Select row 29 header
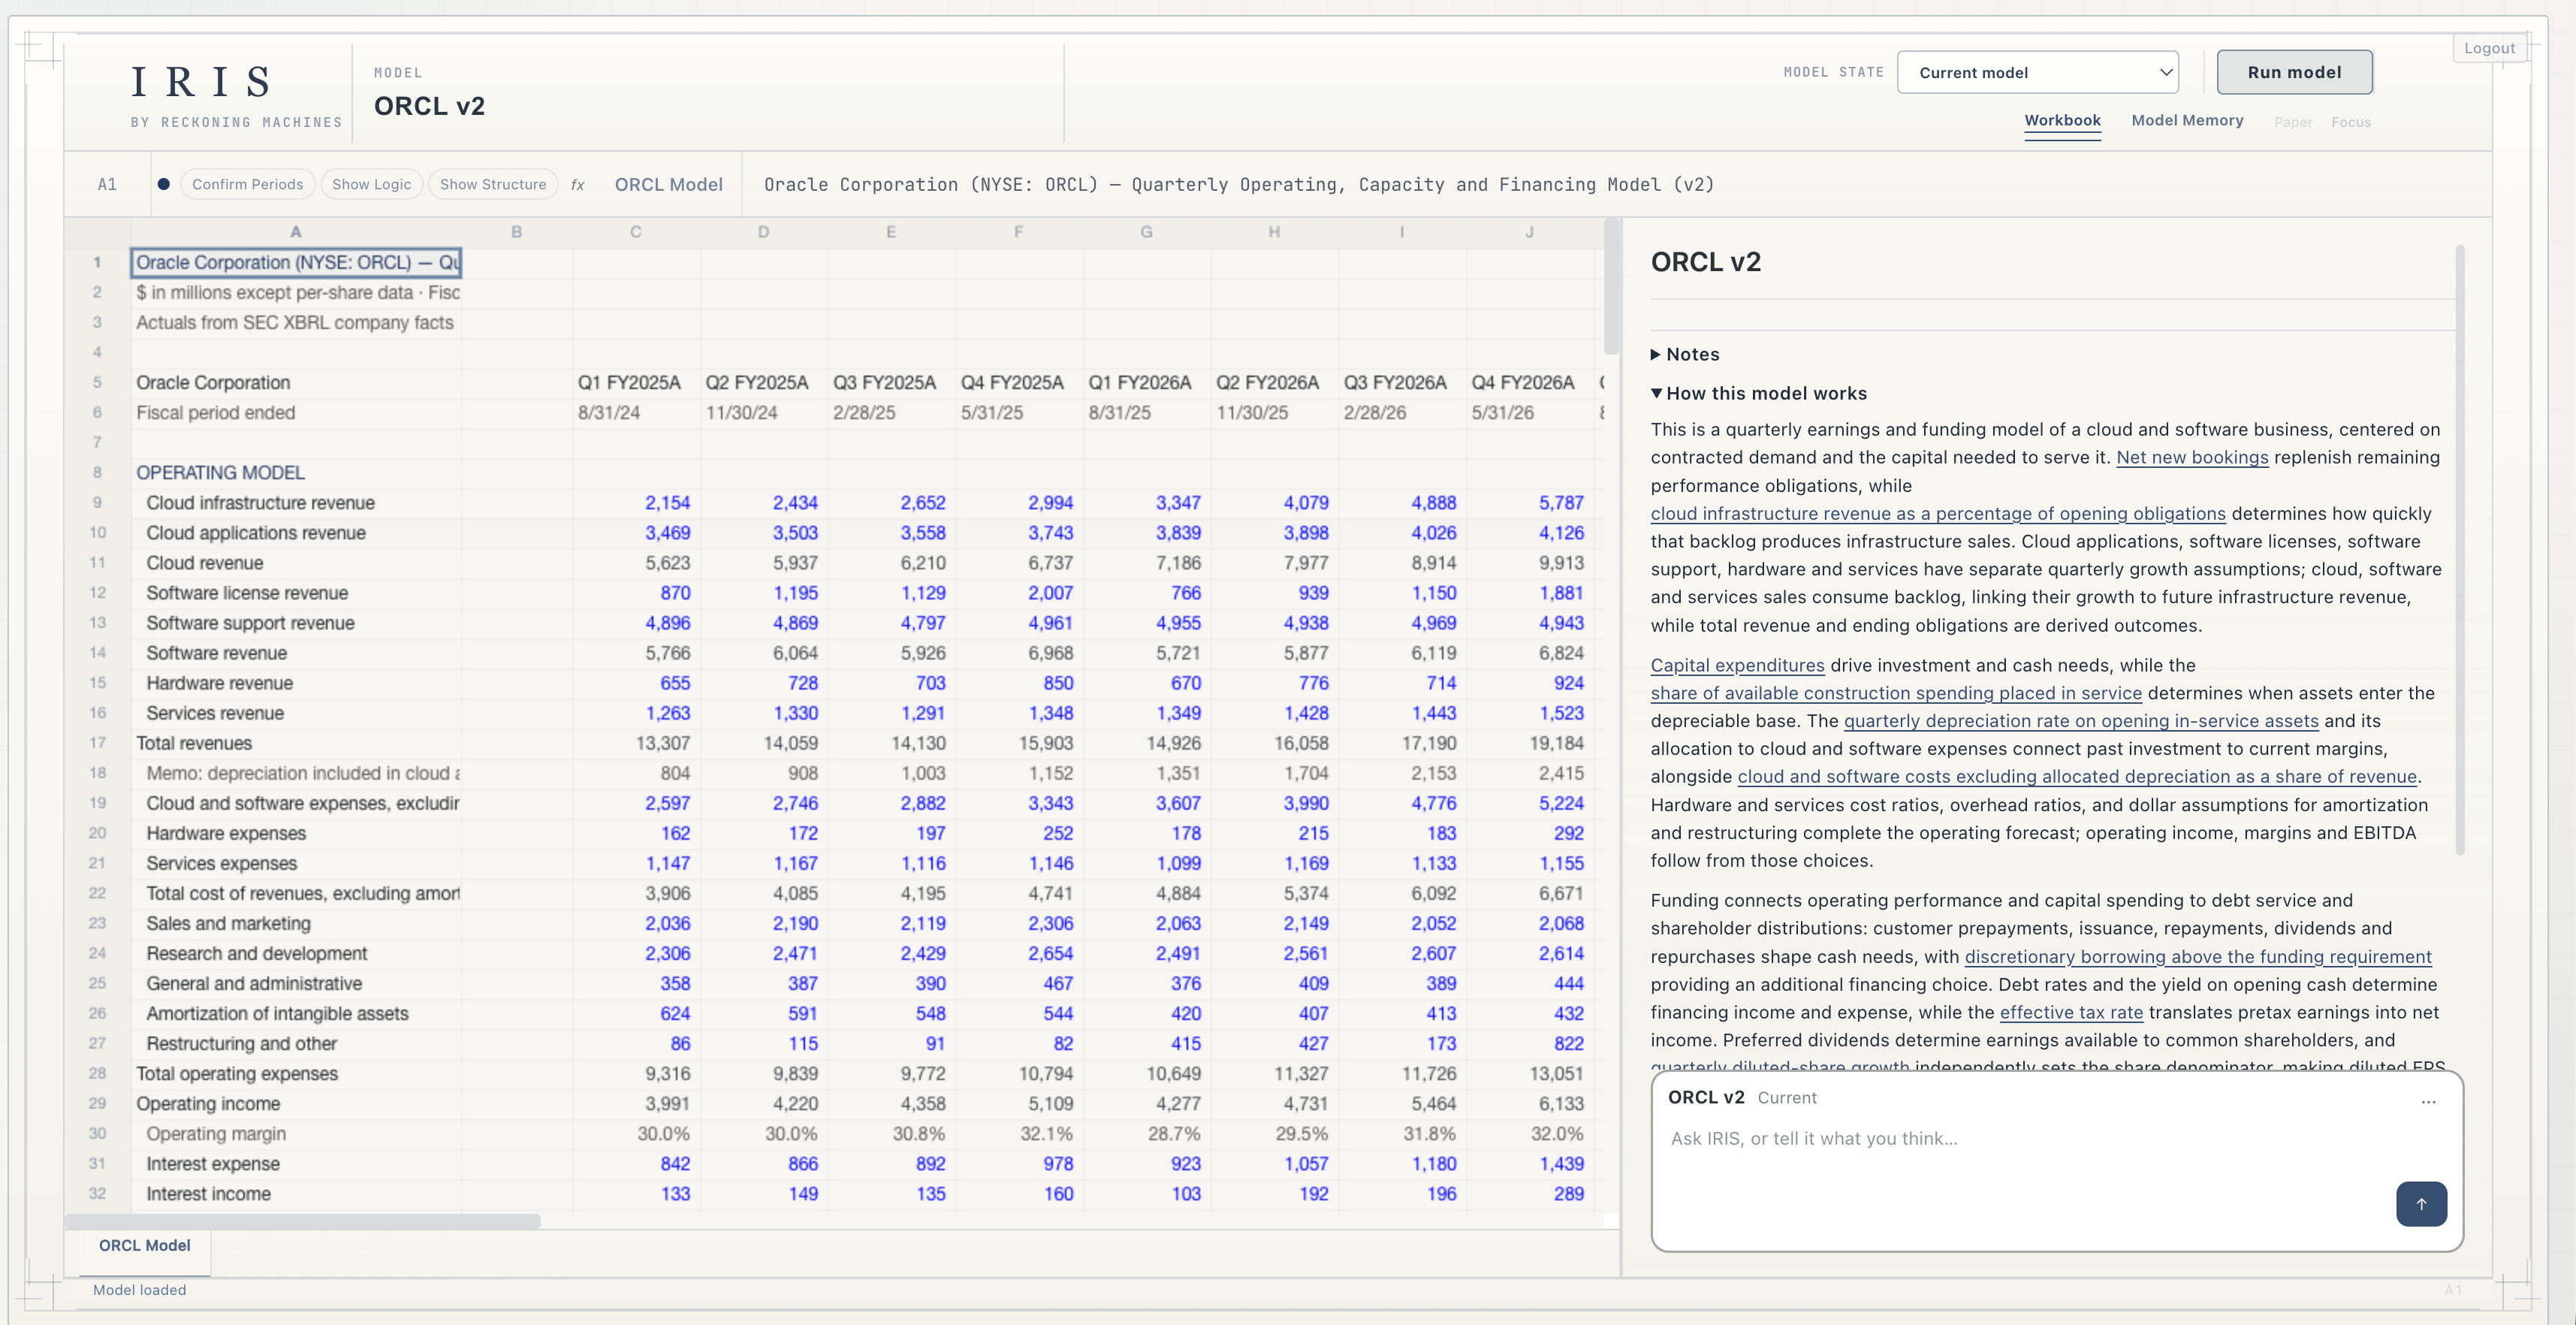Screen dimensions: 2576x1325 [97, 1103]
